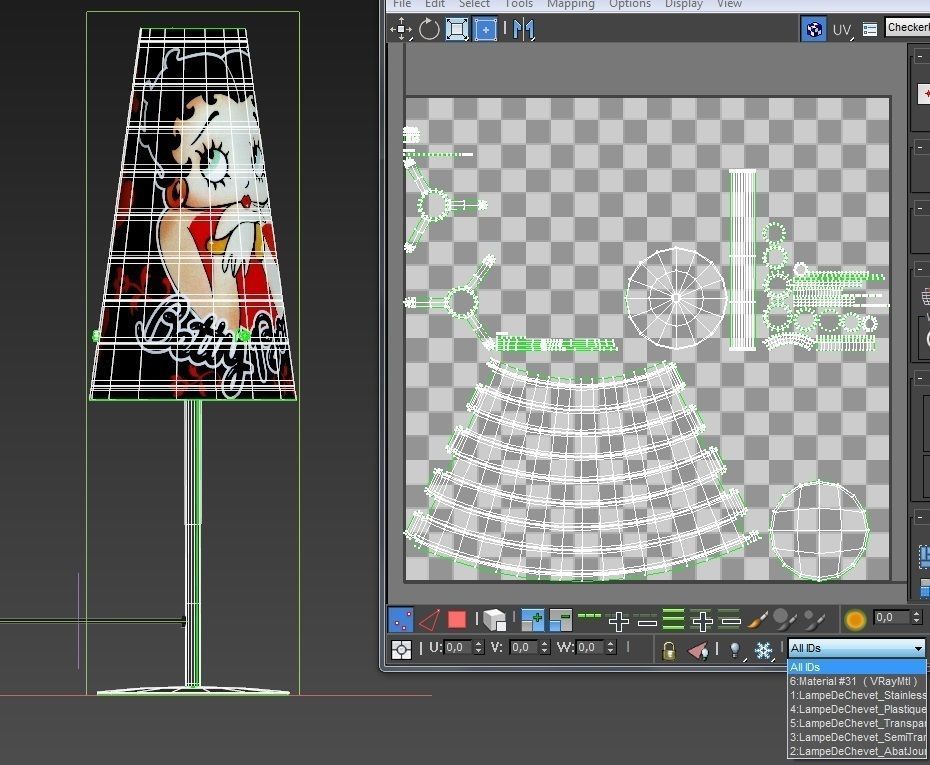Activate the Freeform mode tool
The image size is (930, 765).
[x=485, y=29]
